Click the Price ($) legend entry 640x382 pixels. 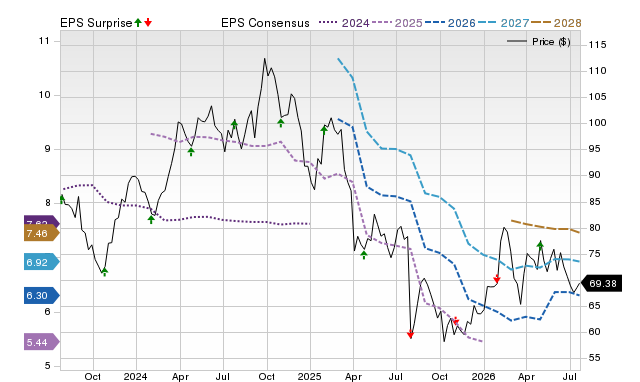pyautogui.click(x=539, y=42)
